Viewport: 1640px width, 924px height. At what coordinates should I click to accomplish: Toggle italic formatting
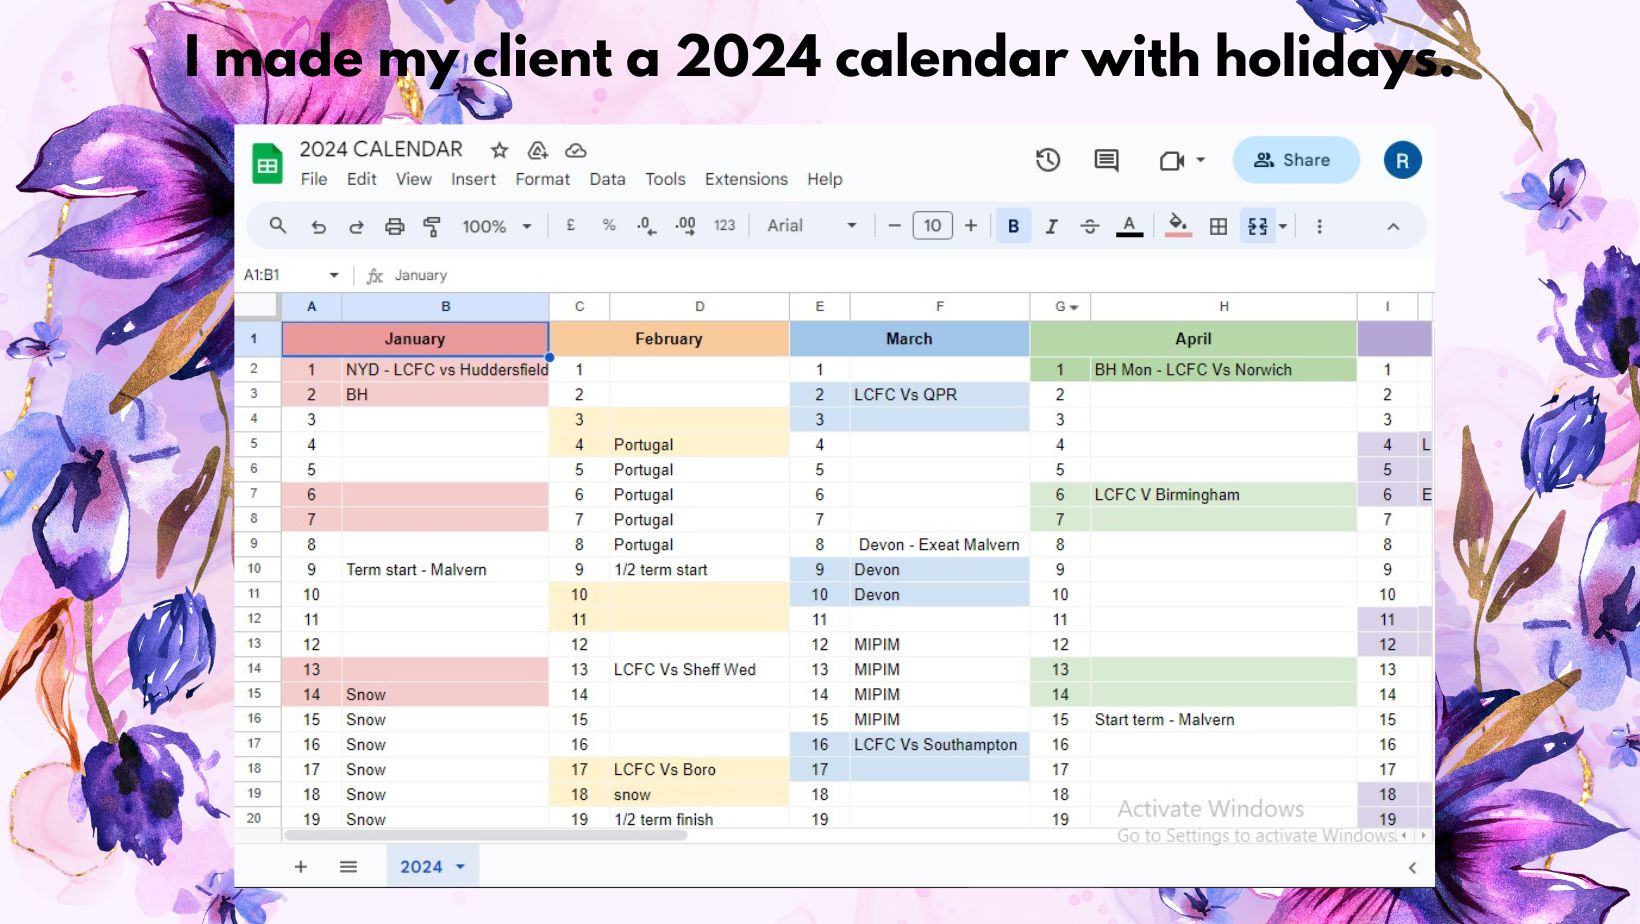(x=1051, y=227)
